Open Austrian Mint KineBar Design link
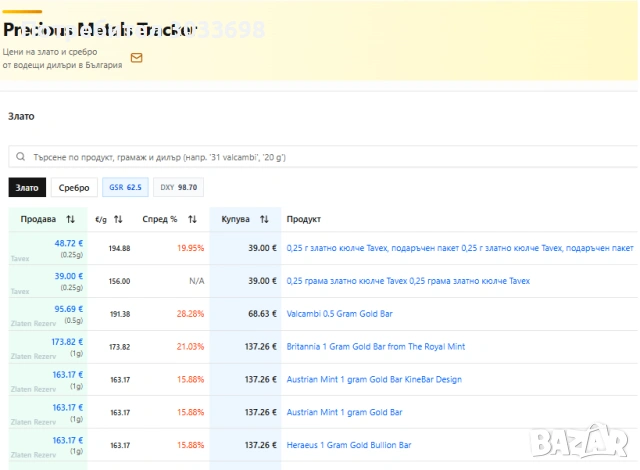 point(374,380)
